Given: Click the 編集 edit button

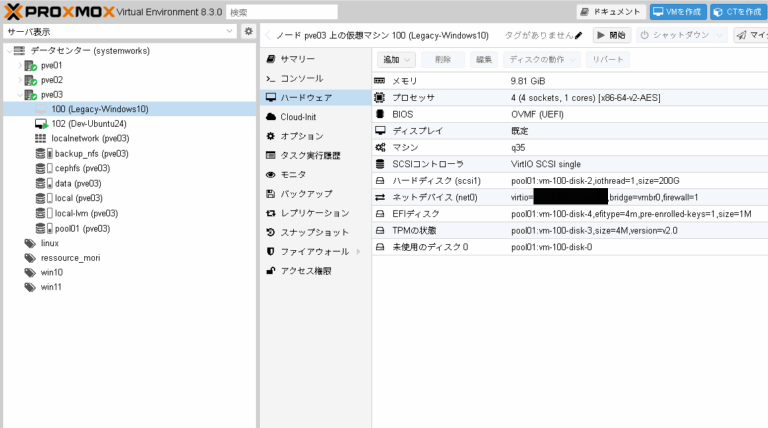Looking at the screenshot, I should (484, 60).
